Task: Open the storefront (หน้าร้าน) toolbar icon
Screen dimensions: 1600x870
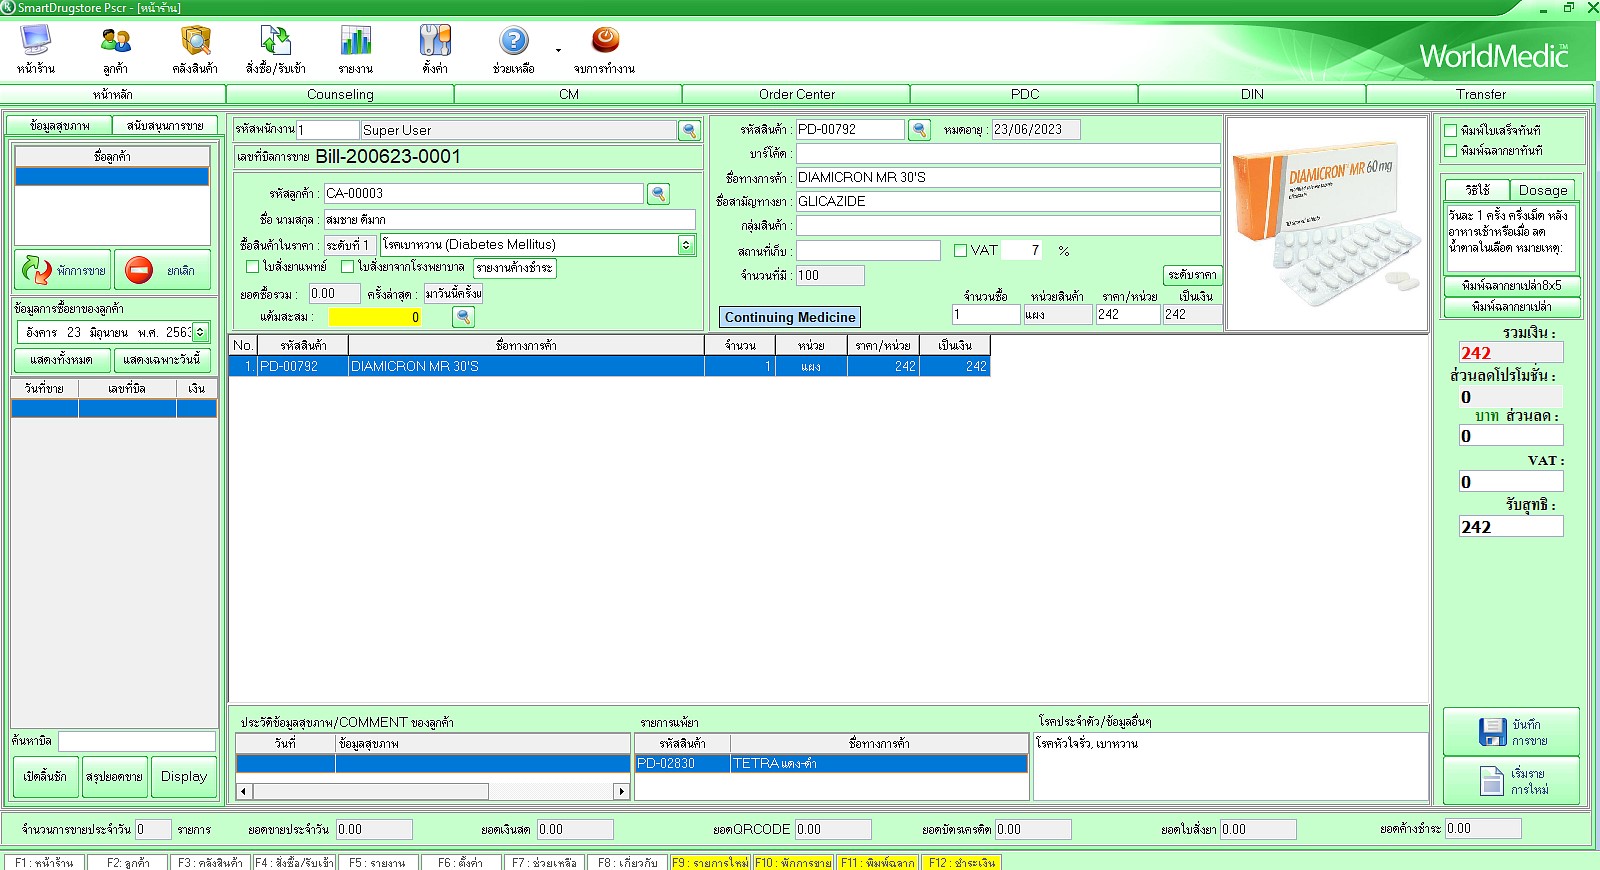Action: 36,42
